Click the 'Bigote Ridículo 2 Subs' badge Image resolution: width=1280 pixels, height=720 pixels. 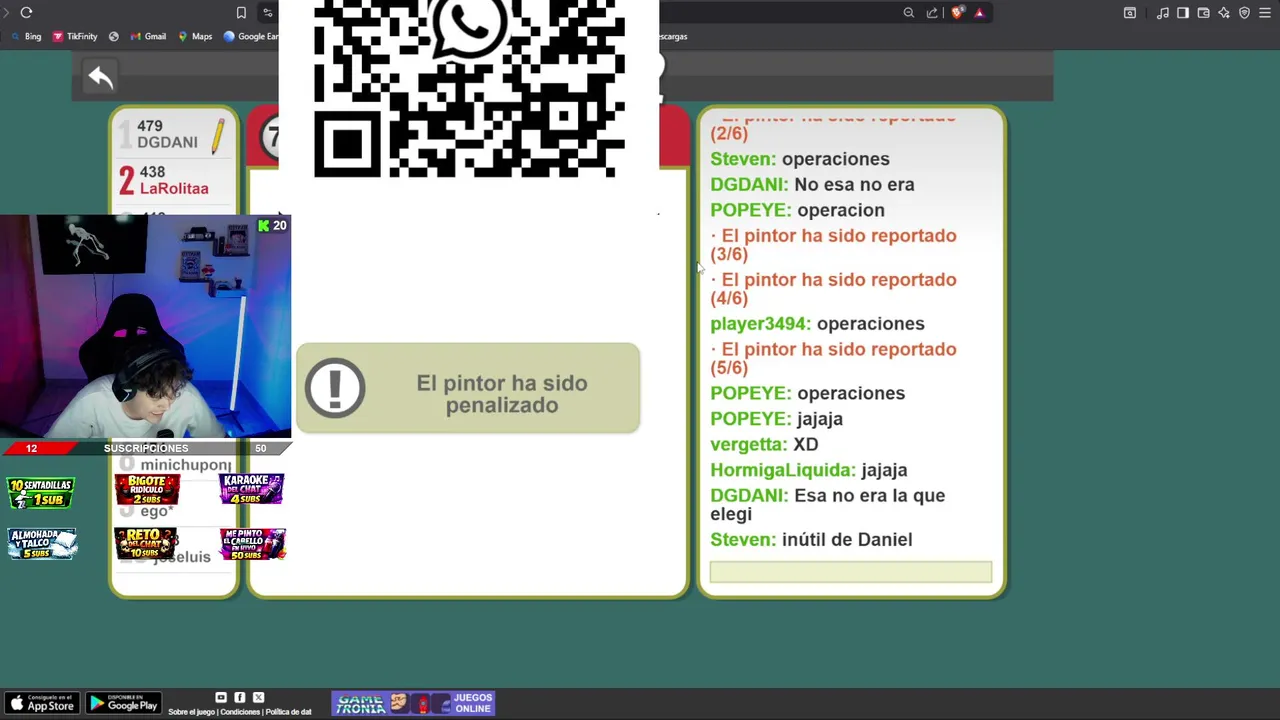tap(147, 490)
